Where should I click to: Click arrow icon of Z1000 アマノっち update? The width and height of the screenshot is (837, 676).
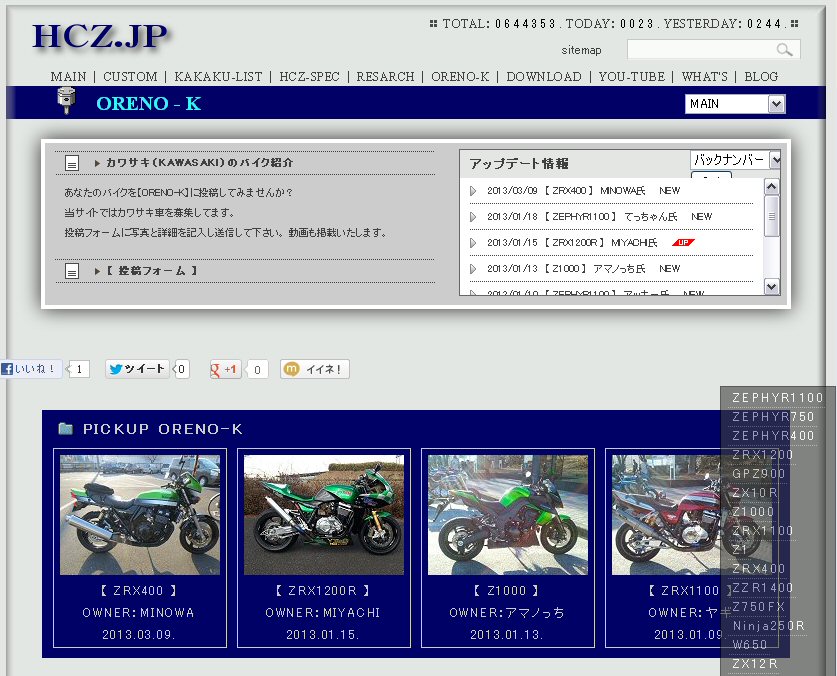point(473,269)
